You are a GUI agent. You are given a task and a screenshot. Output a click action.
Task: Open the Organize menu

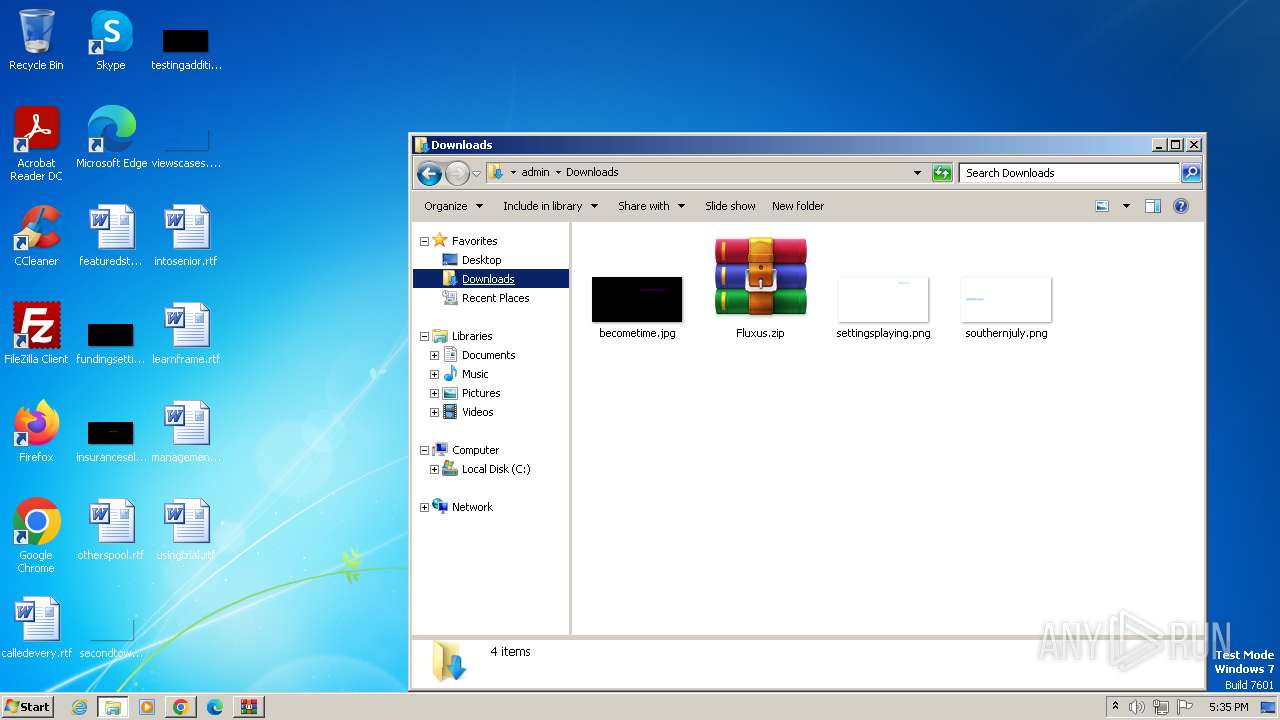coord(453,206)
